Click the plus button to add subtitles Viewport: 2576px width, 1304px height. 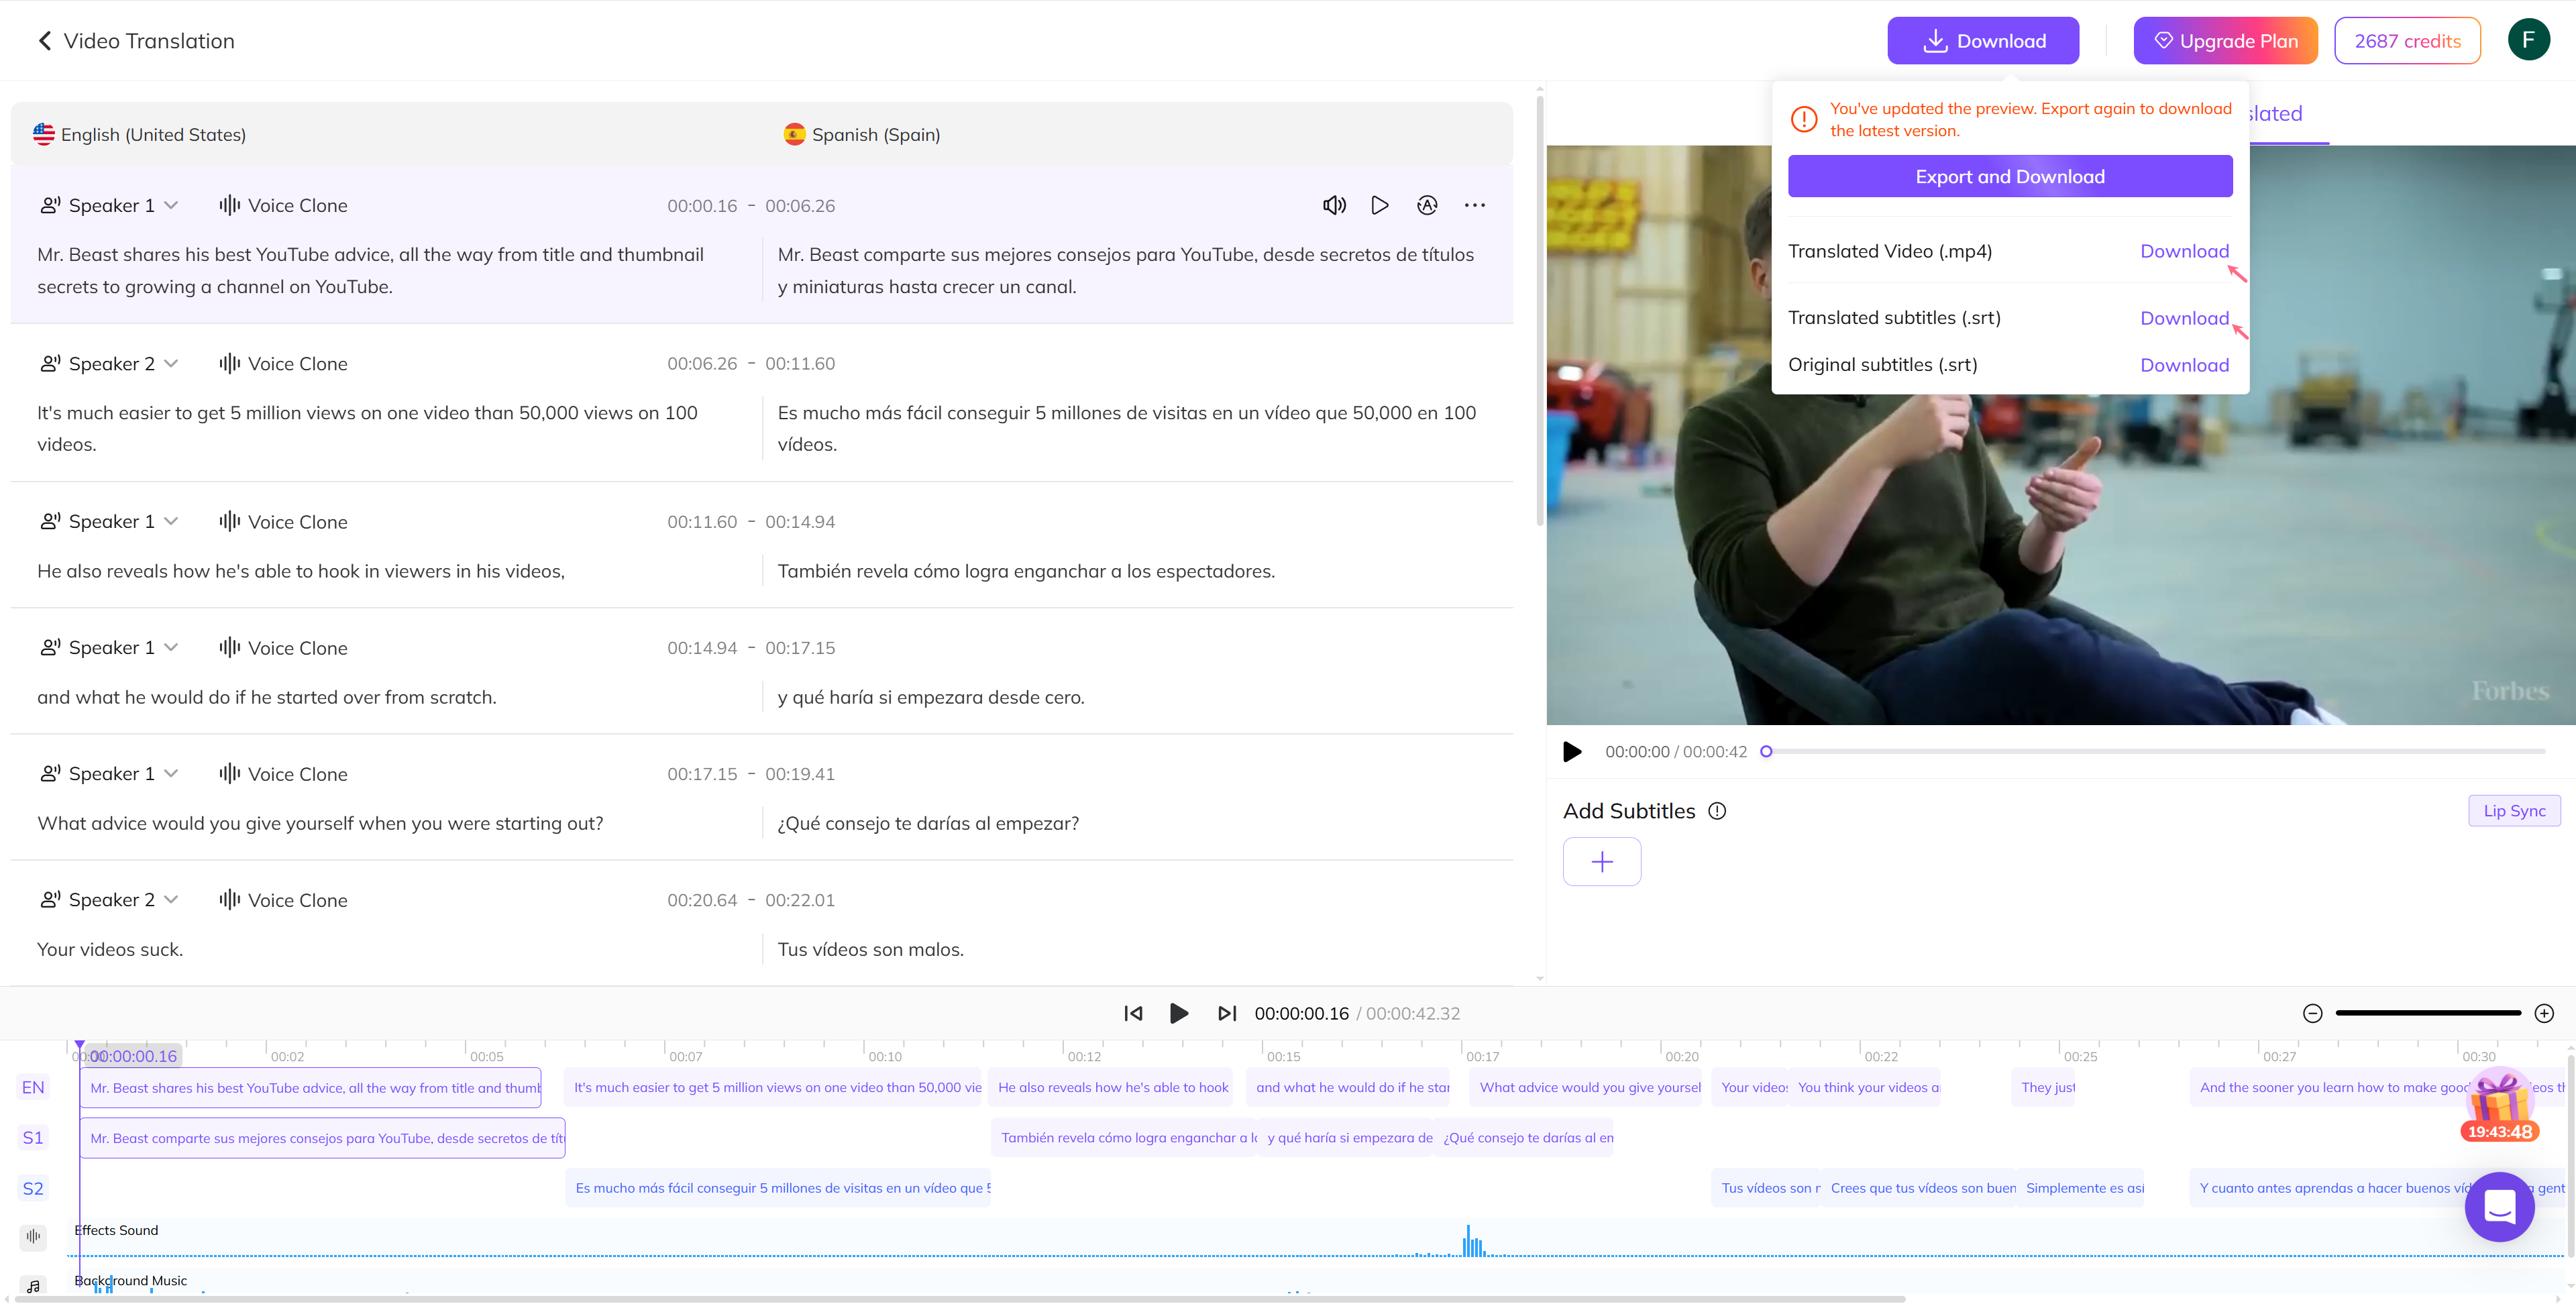pos(1601,862)
